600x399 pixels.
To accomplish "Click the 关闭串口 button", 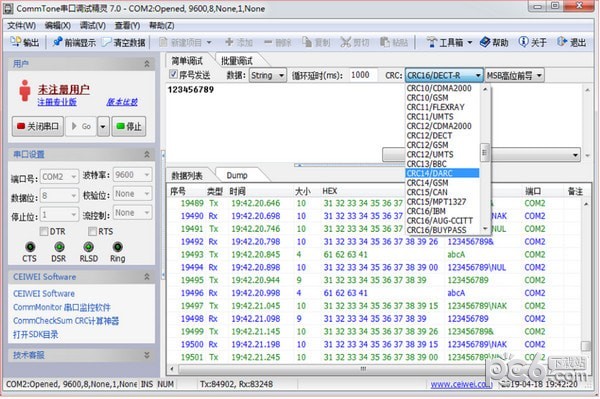I will [38, 126].
